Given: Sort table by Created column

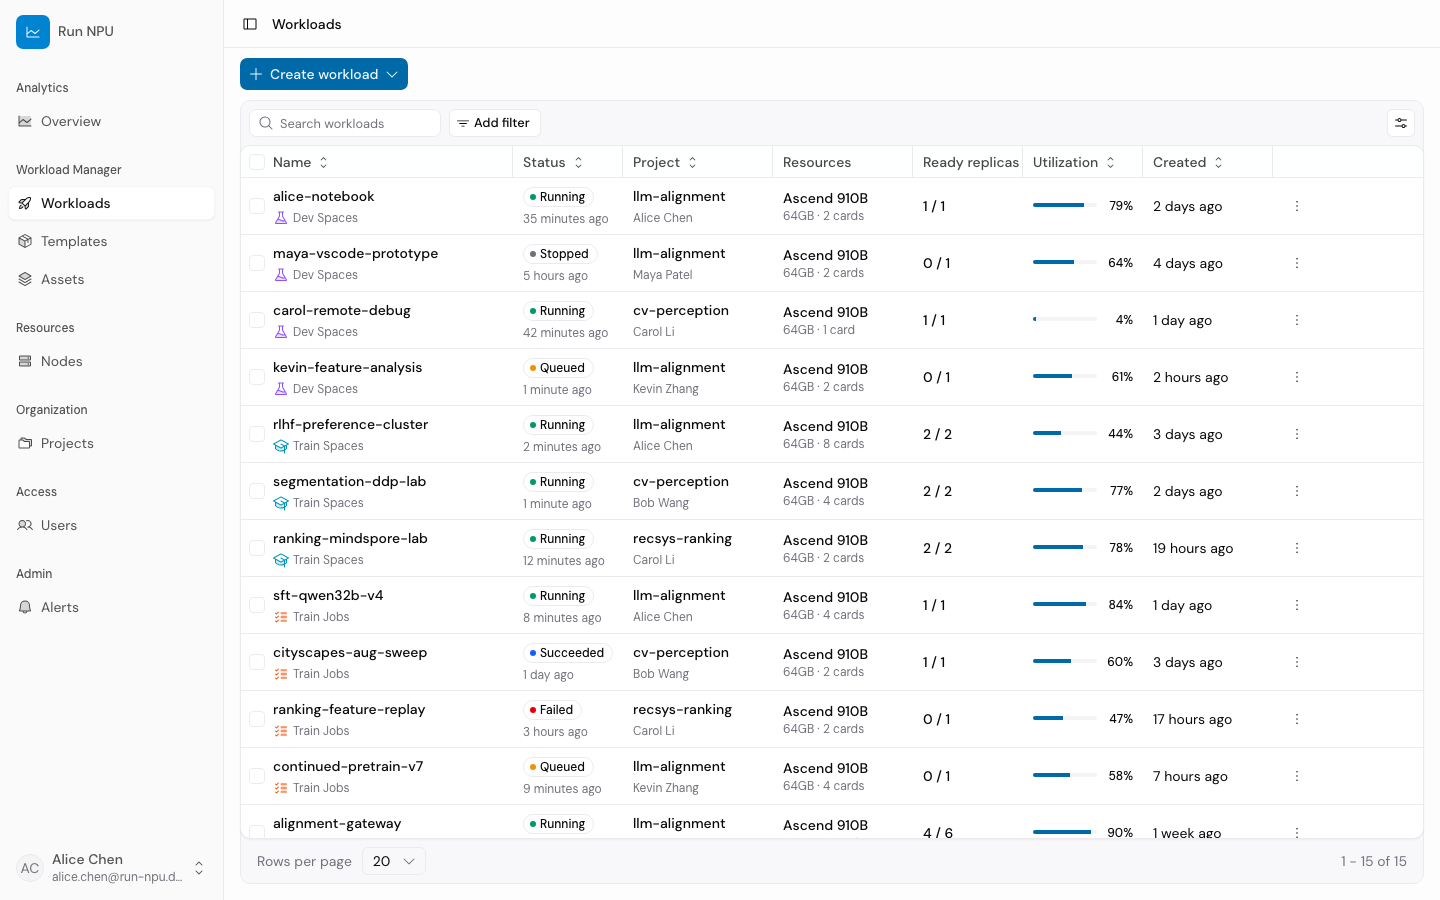Looking at the screenshot, I should coord(1188,162).
